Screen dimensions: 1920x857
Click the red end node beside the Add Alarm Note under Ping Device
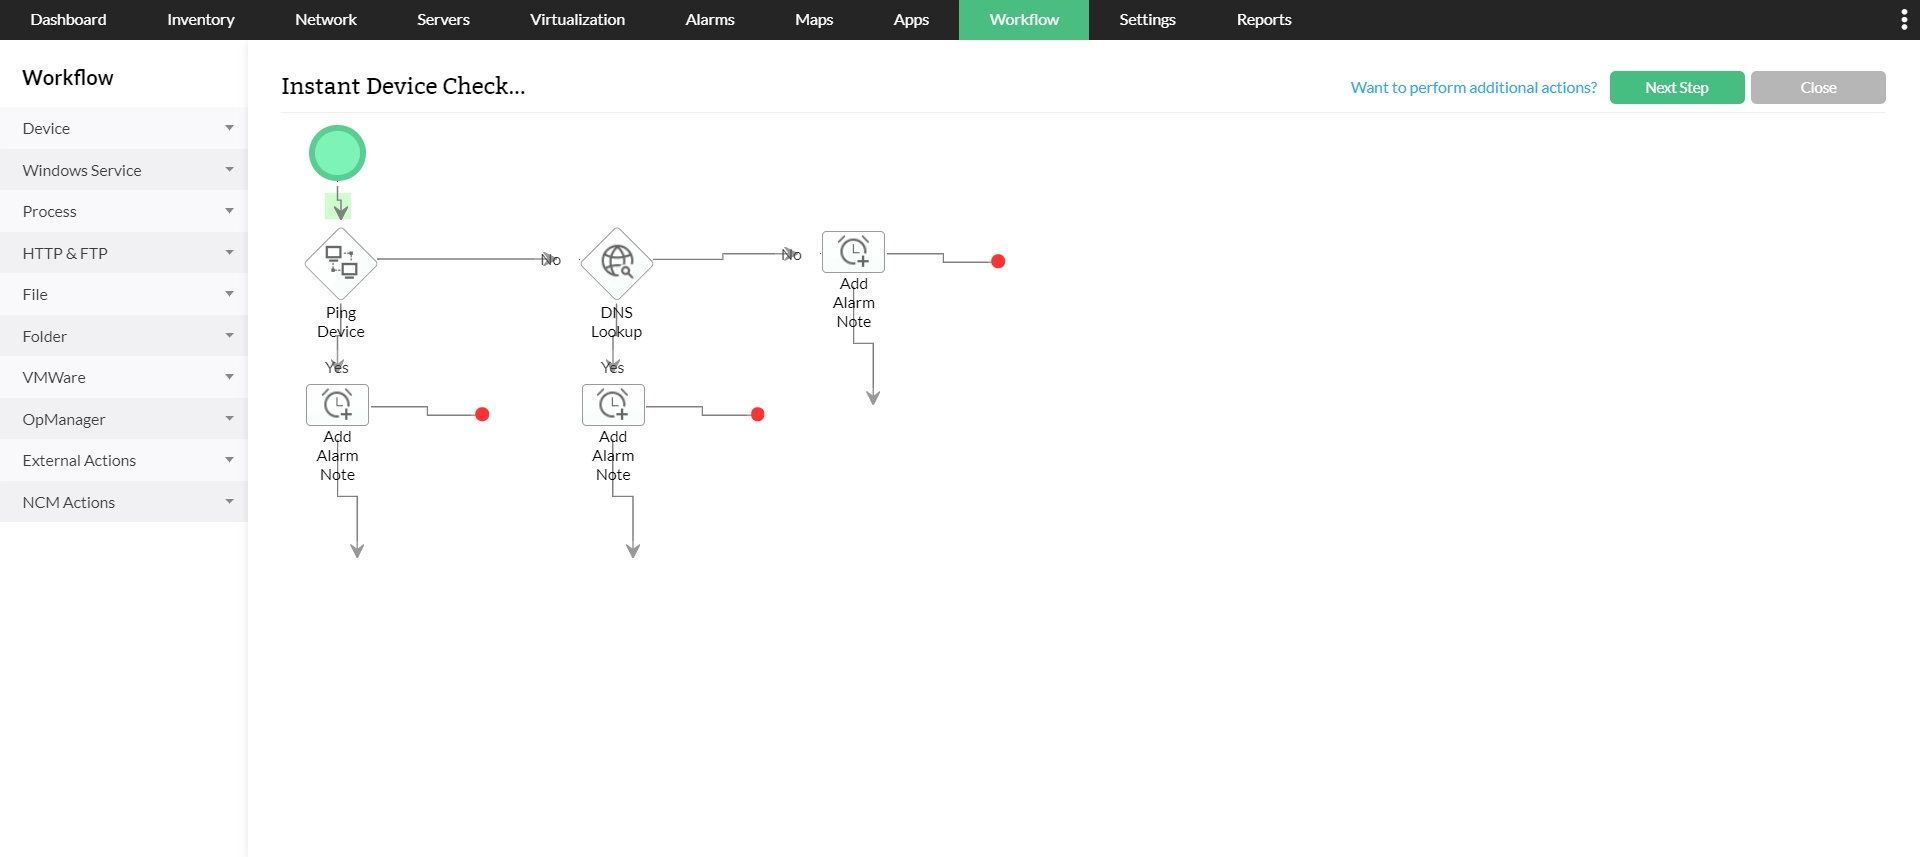click(482, 414)
